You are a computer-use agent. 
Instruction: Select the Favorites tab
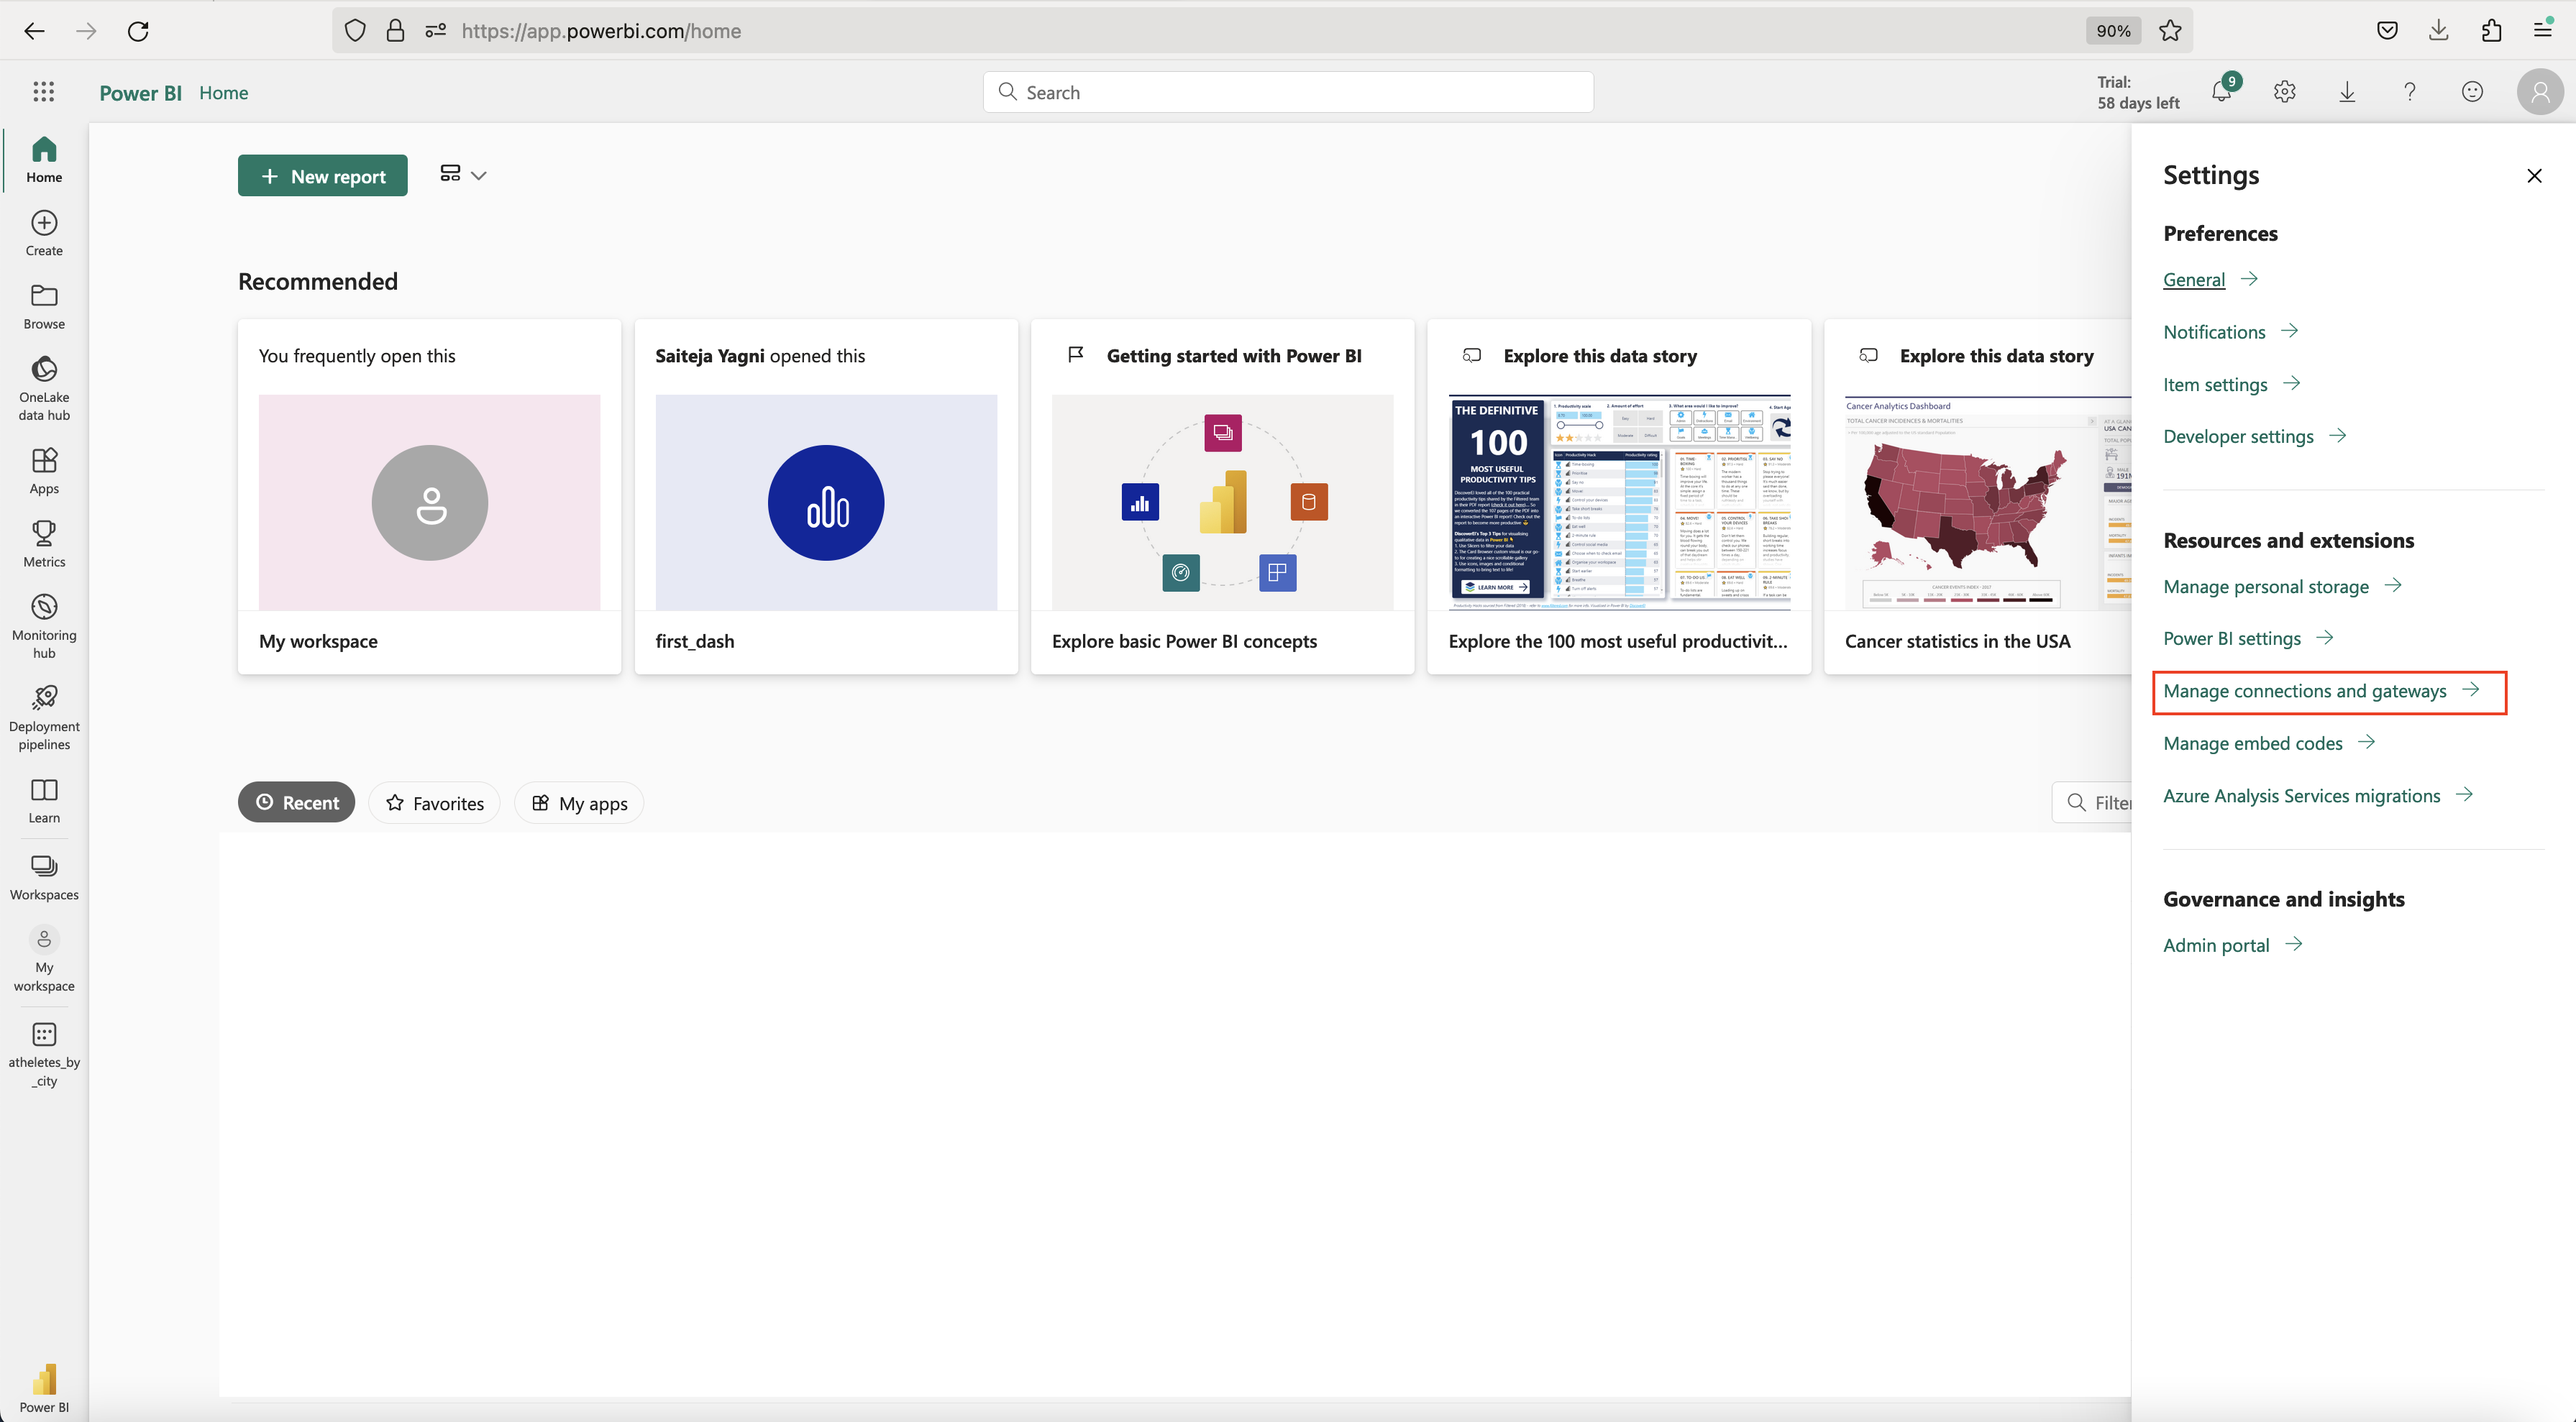tap(434, 803)
